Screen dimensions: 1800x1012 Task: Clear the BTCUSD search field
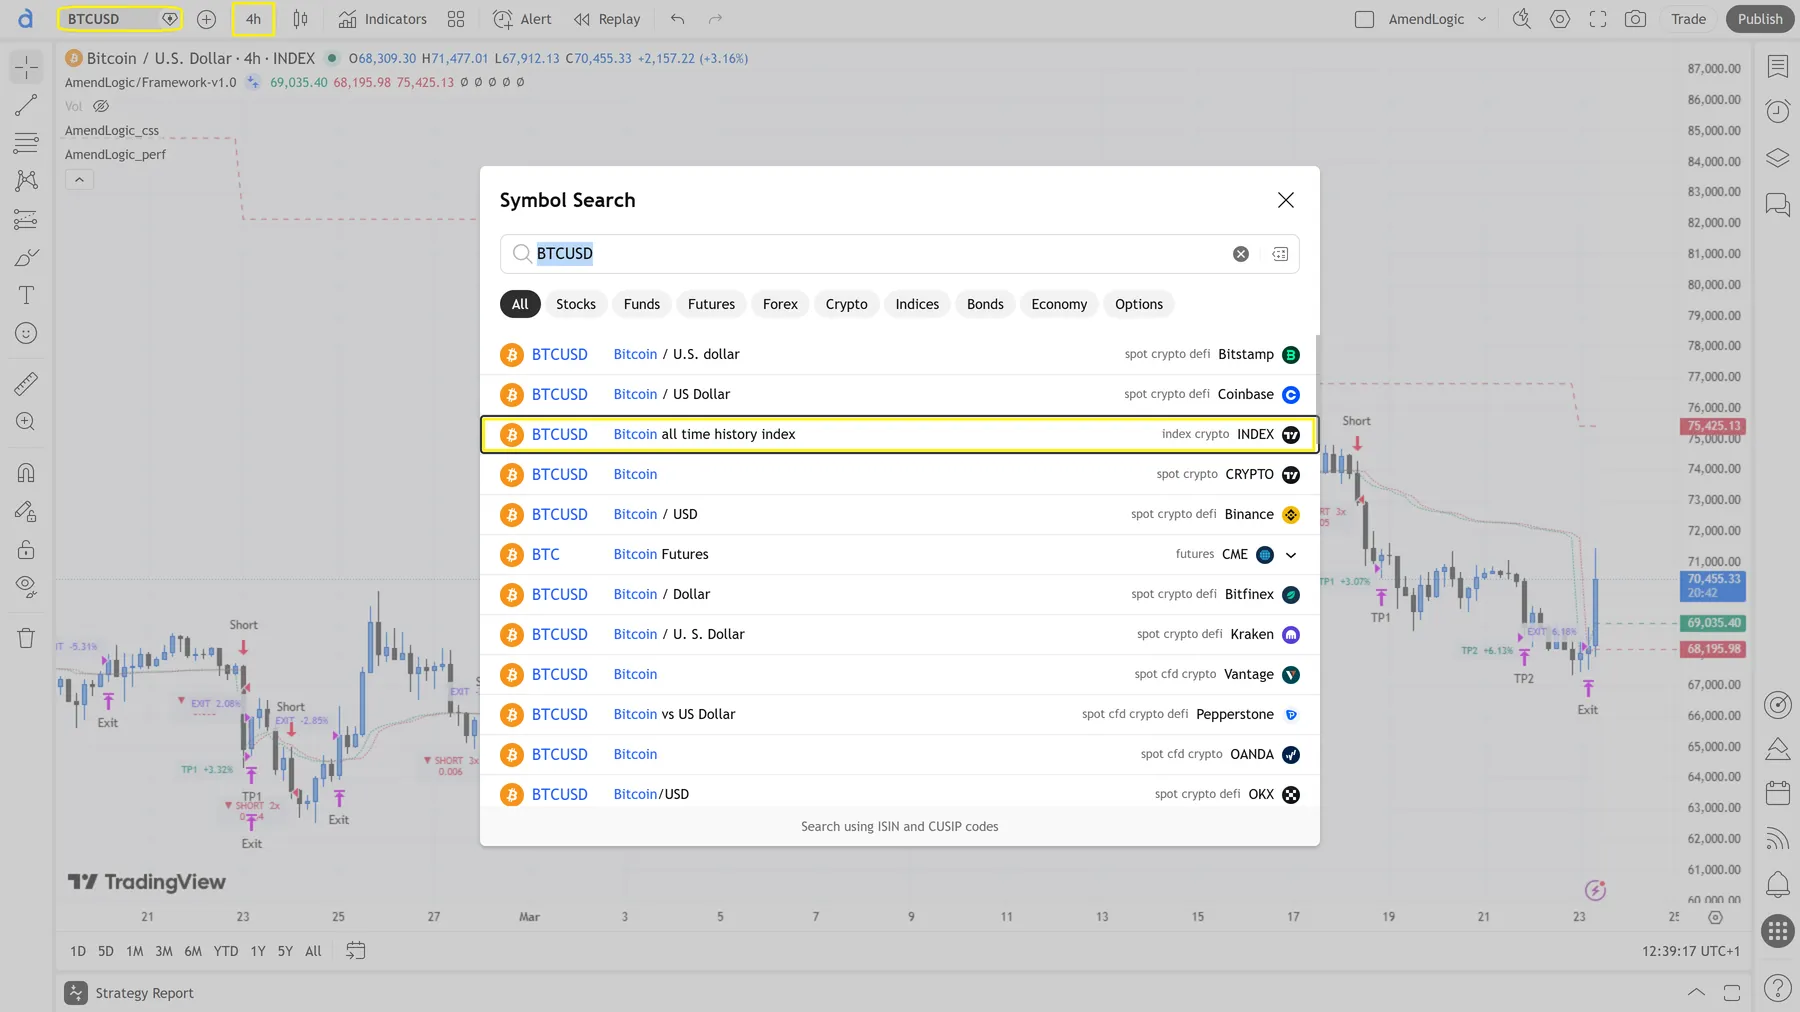click(1240, 254)
